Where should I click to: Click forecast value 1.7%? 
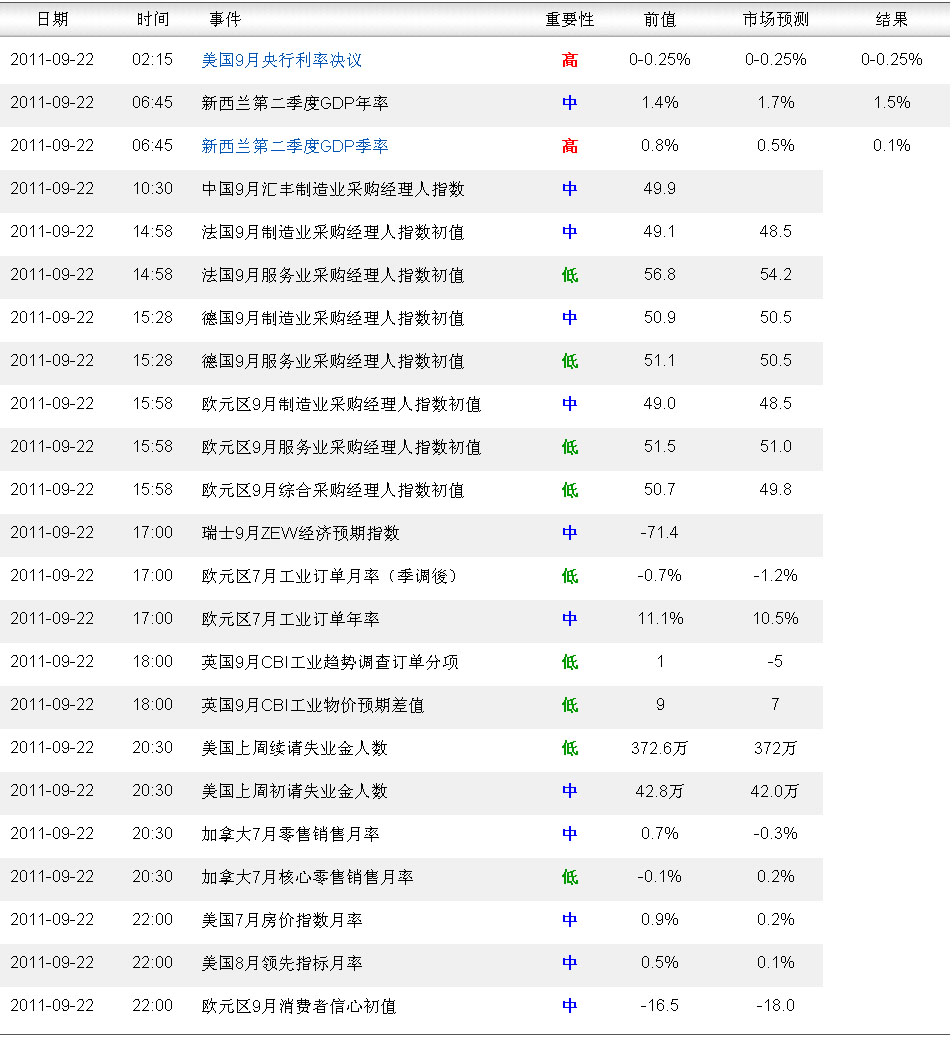point(775,102)
